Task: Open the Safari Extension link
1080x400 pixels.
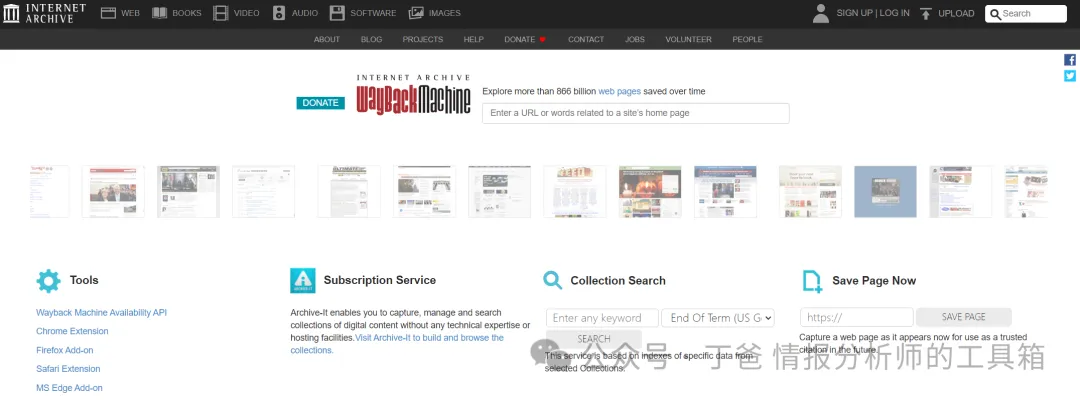Action: coord(68,369)
